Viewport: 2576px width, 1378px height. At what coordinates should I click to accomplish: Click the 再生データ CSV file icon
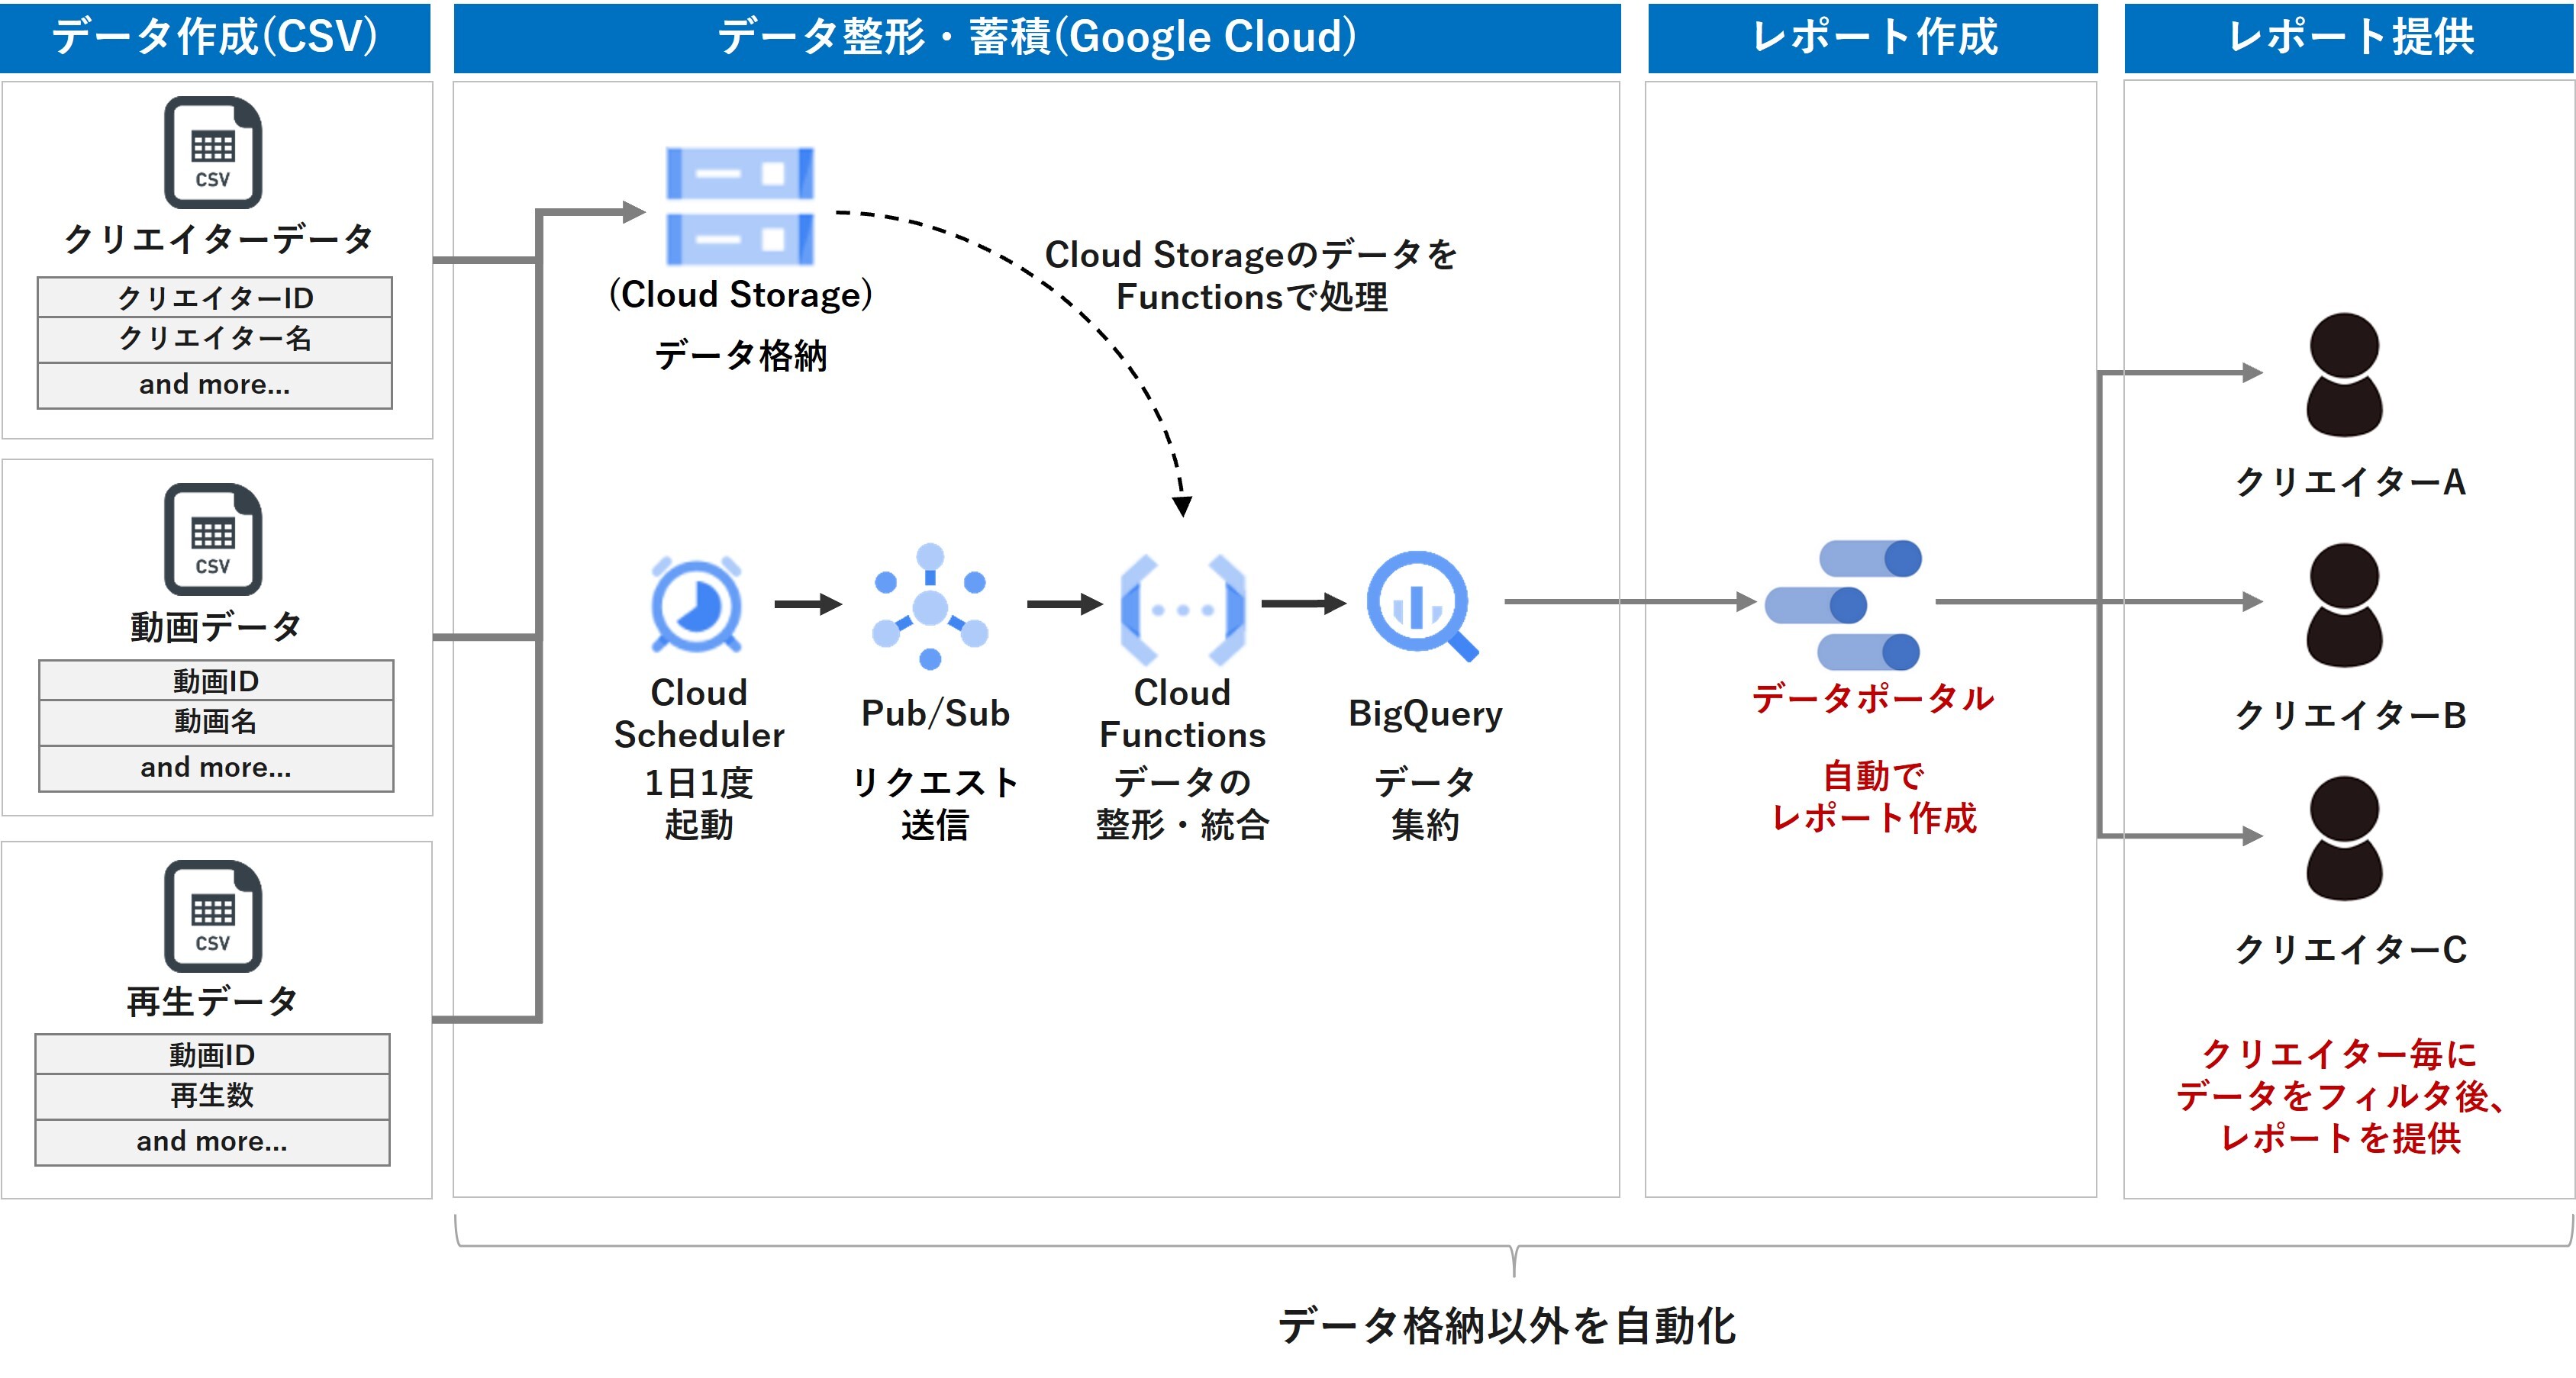click(x=213, y=916)
